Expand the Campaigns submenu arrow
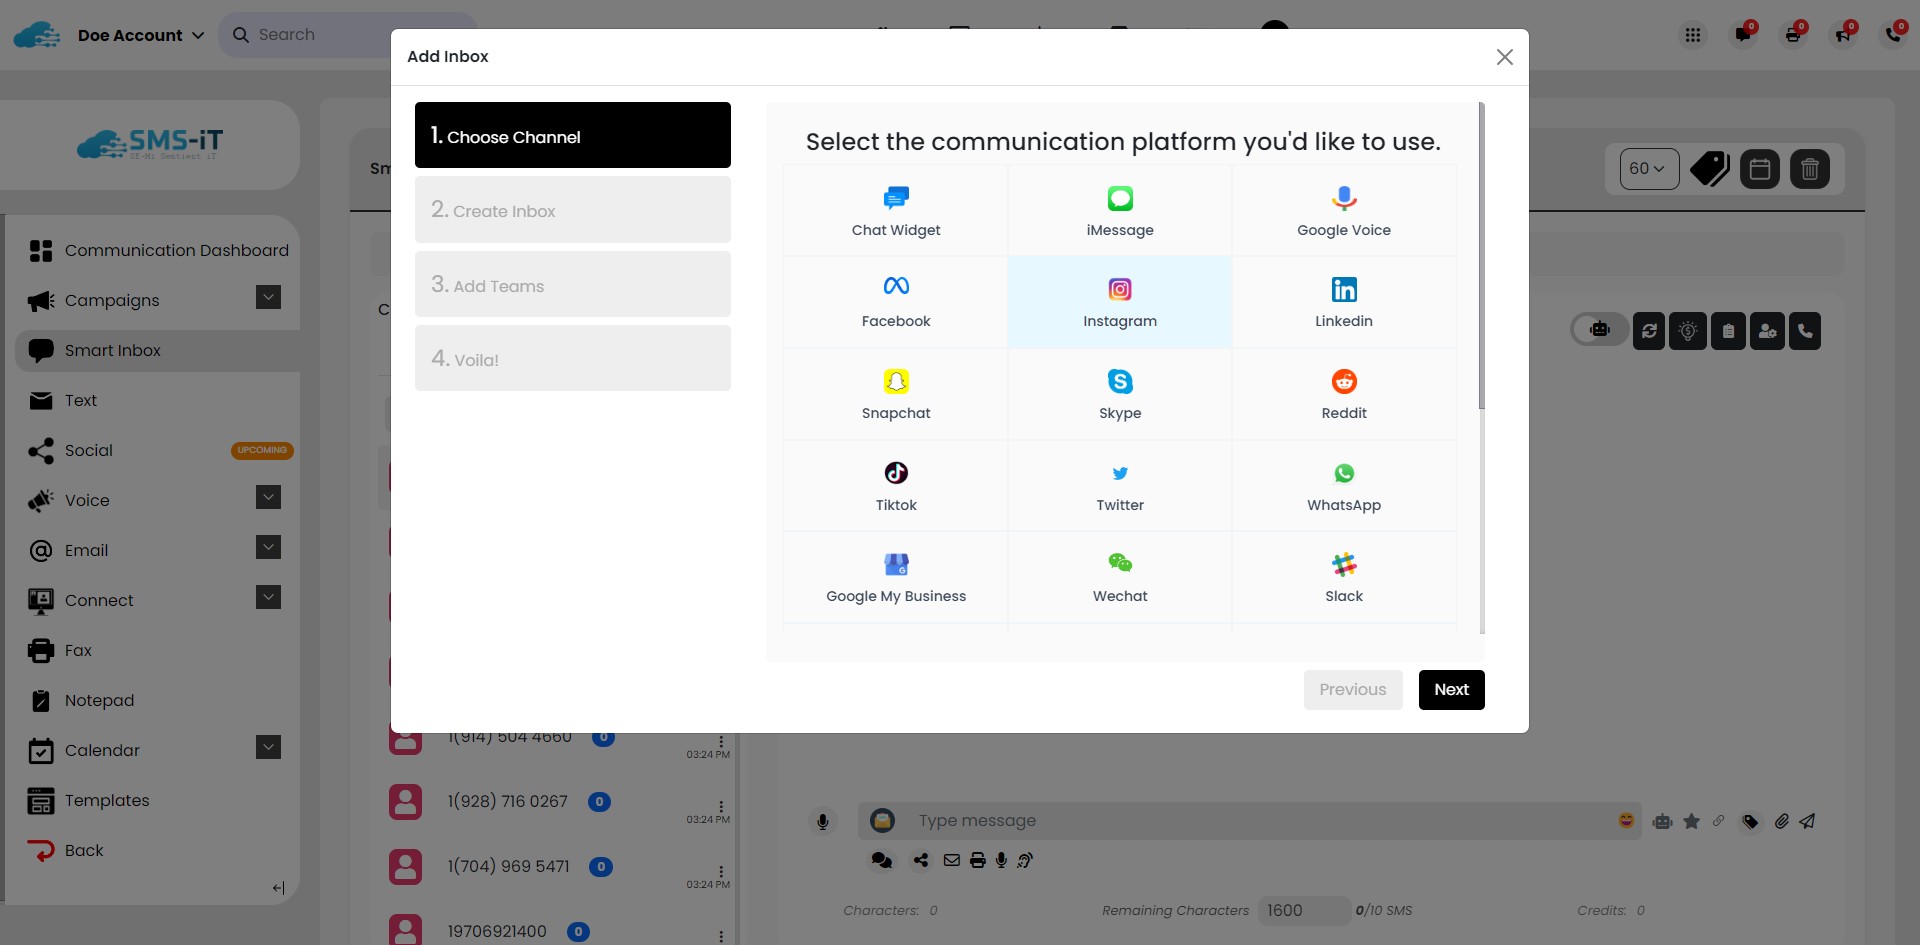The height and width of the screenshot is (945, 1920). pyautogui.click(x=268, y=298)
